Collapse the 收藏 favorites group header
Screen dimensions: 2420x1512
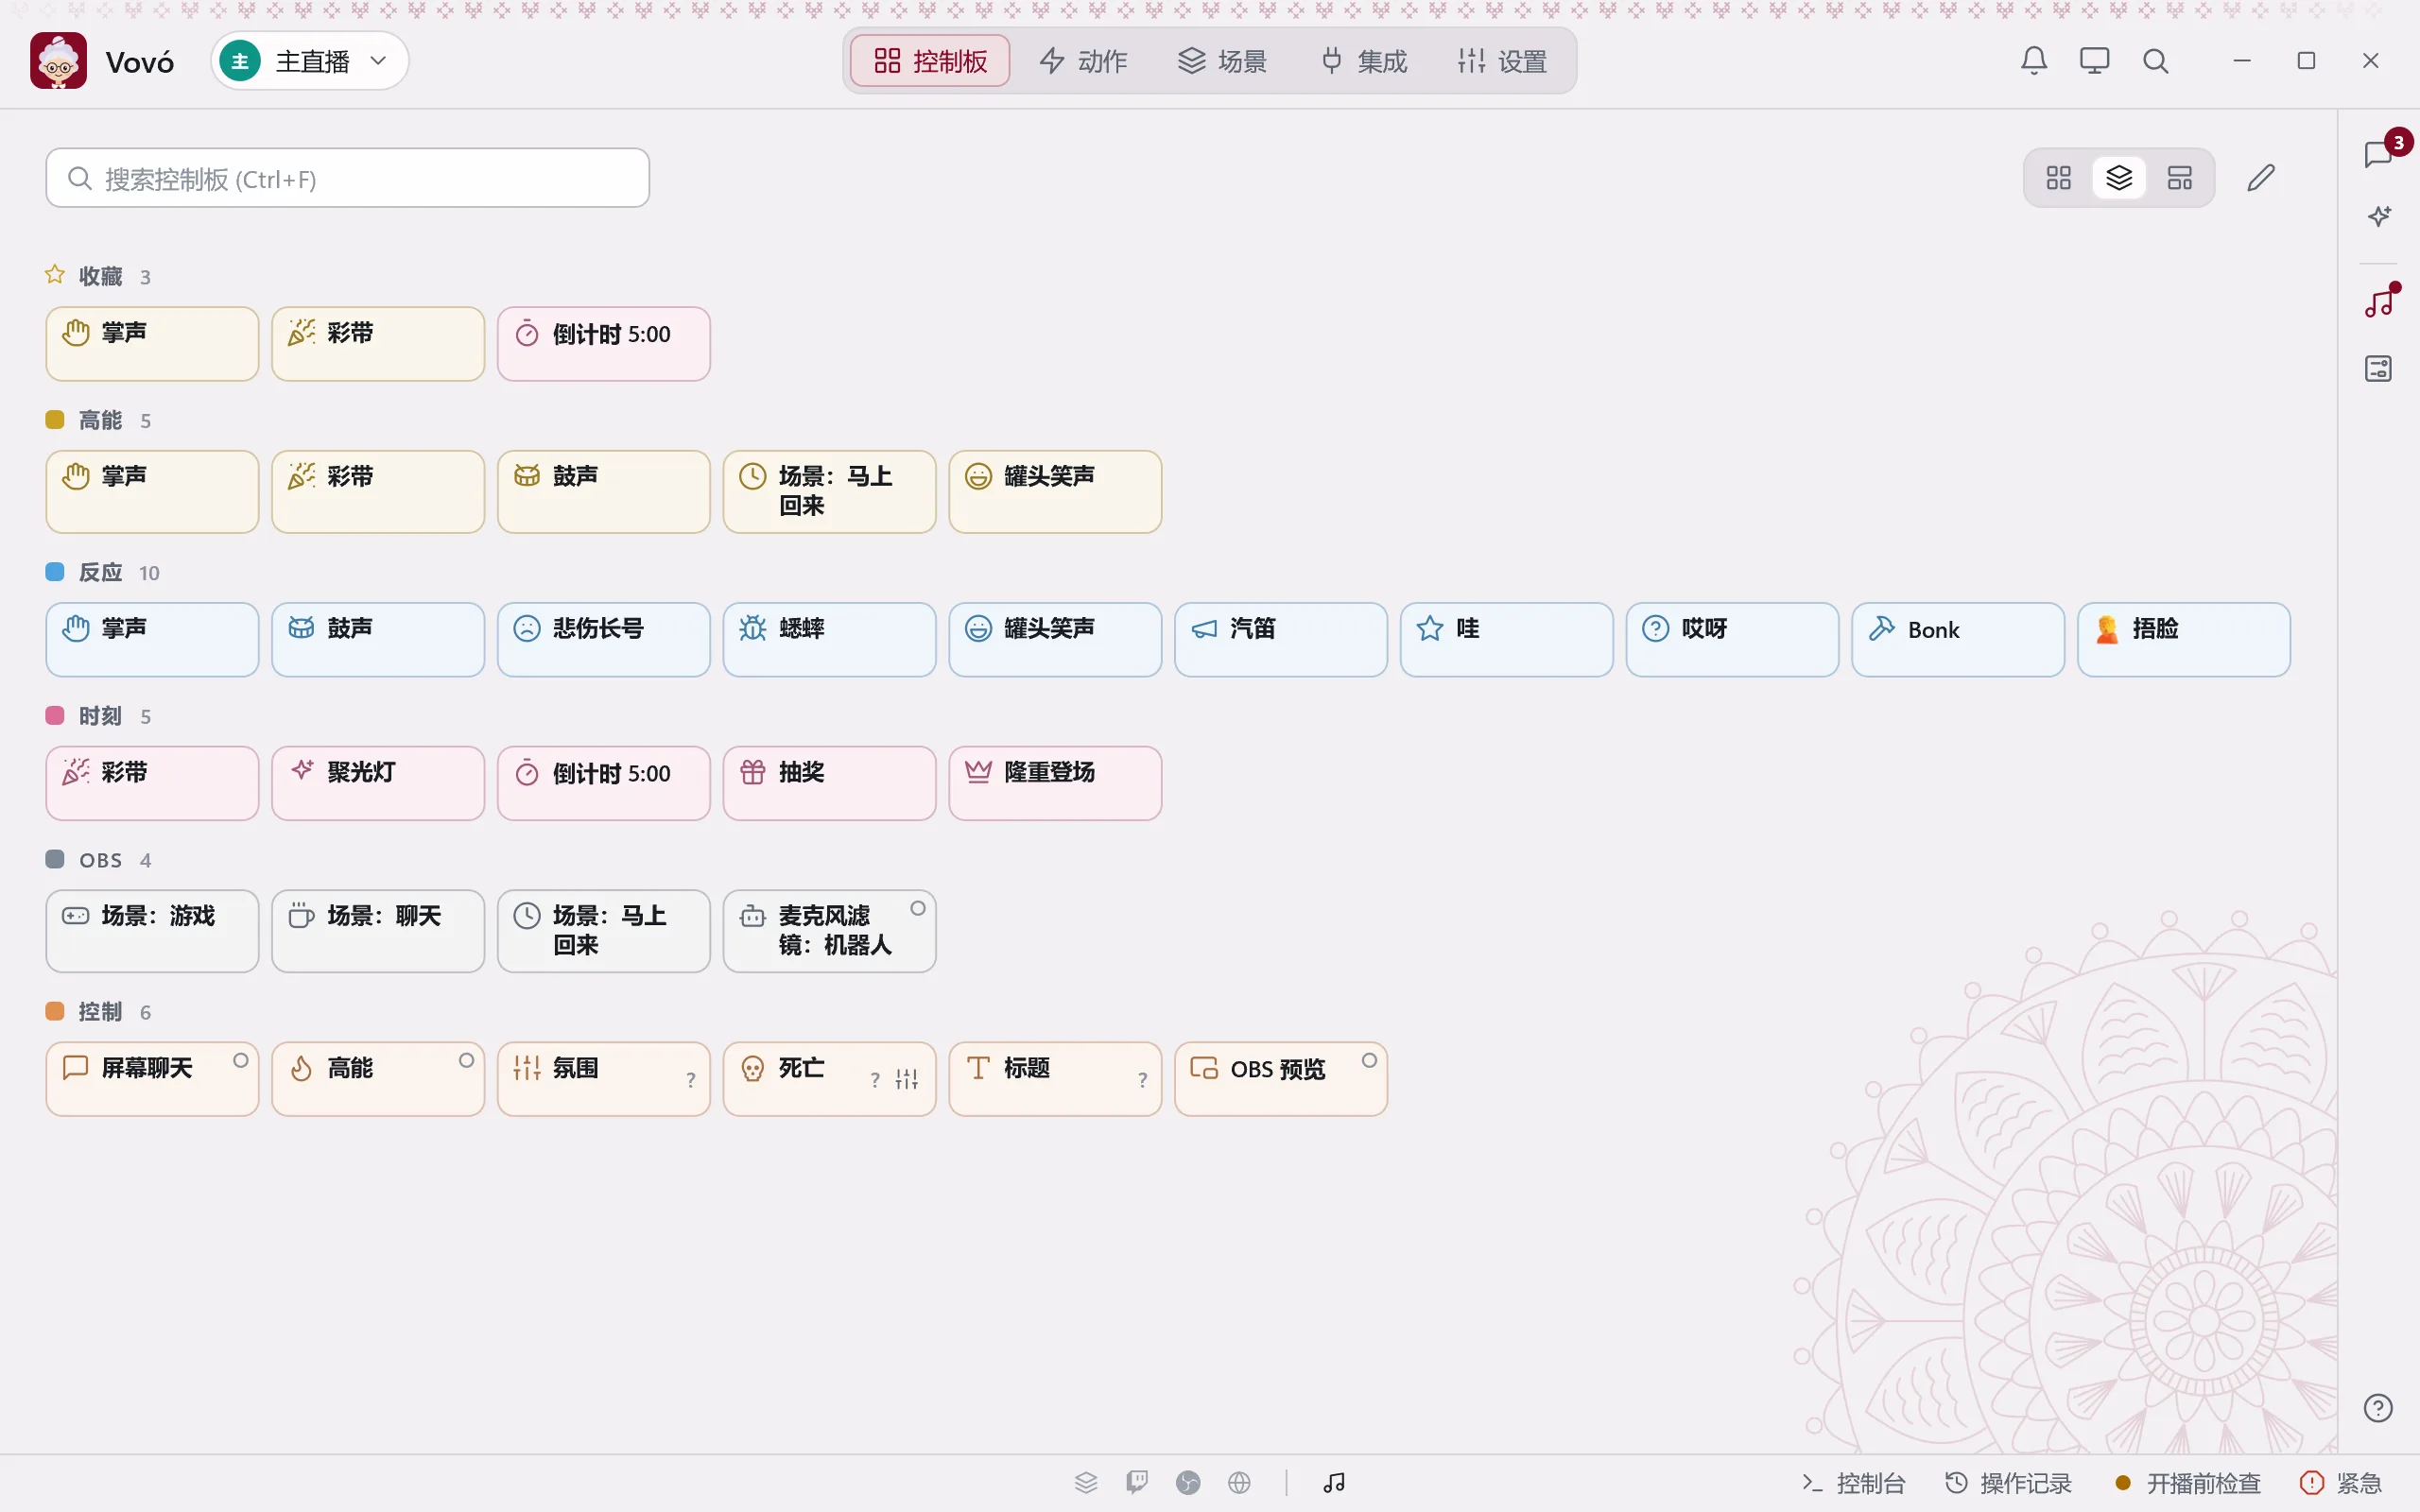(x=98, y=275)
